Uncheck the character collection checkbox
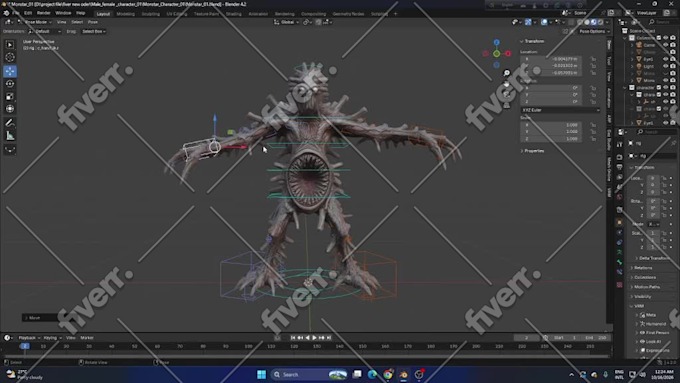Image resolution: width=680 pixels, height=383 pixels. point(659,88)
